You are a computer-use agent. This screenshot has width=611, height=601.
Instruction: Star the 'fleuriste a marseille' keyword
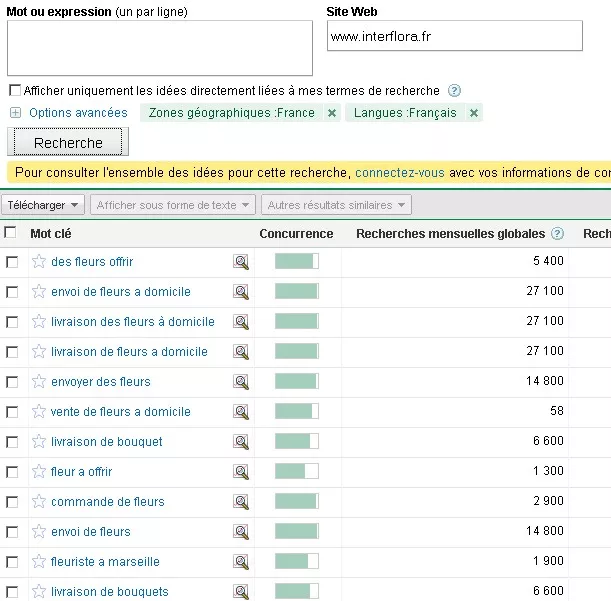[x=39, y=562]
